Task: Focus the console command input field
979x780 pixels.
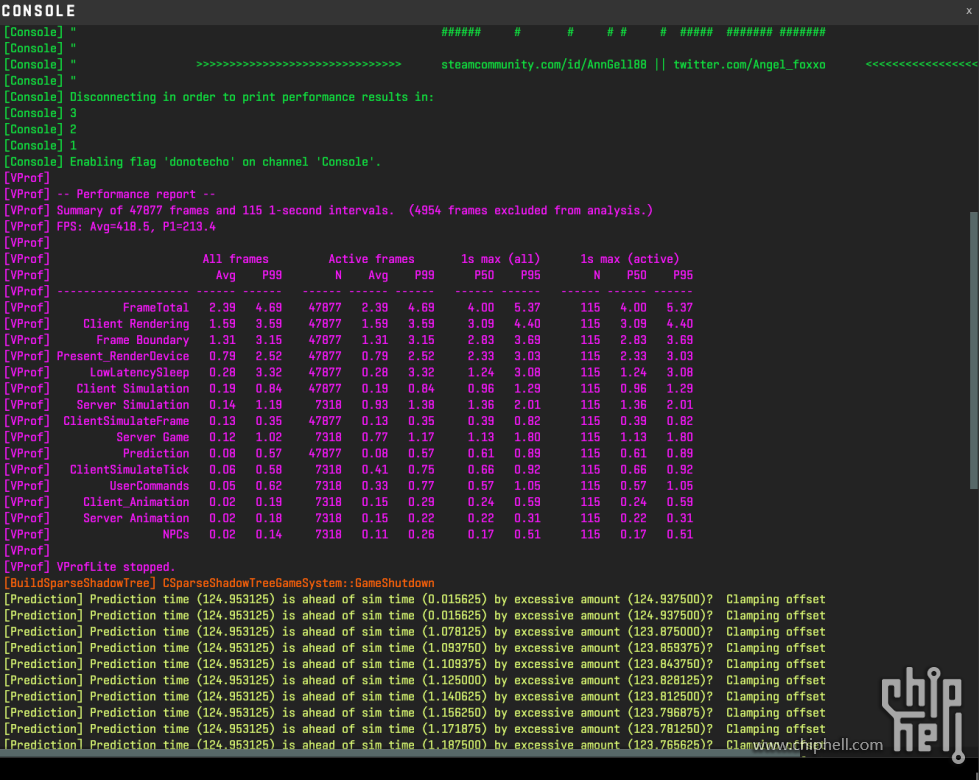Action: pos(490,768)
